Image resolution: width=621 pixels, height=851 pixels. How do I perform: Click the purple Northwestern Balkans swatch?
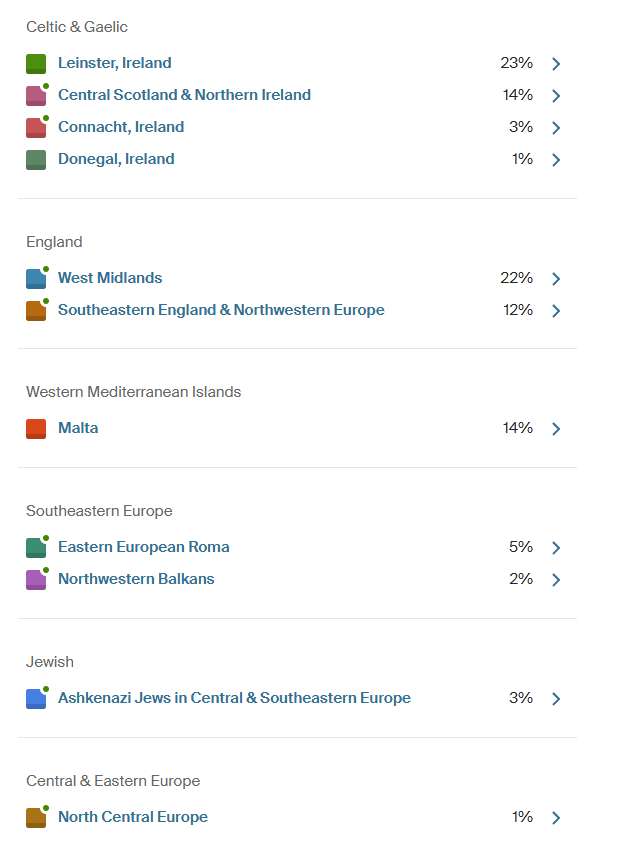click(x=36, y=580)
